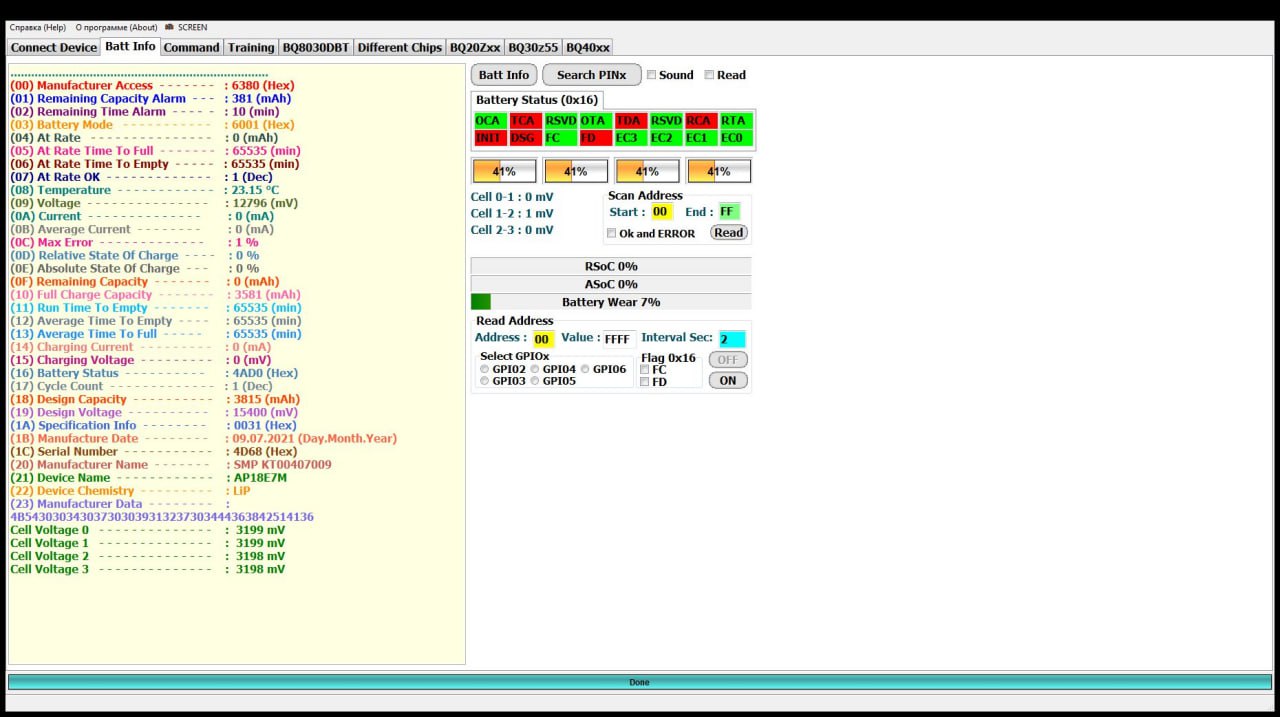This screenshot has height=717, width=1280.
Task: Click the Batt Info button
Action: point(504,75)
